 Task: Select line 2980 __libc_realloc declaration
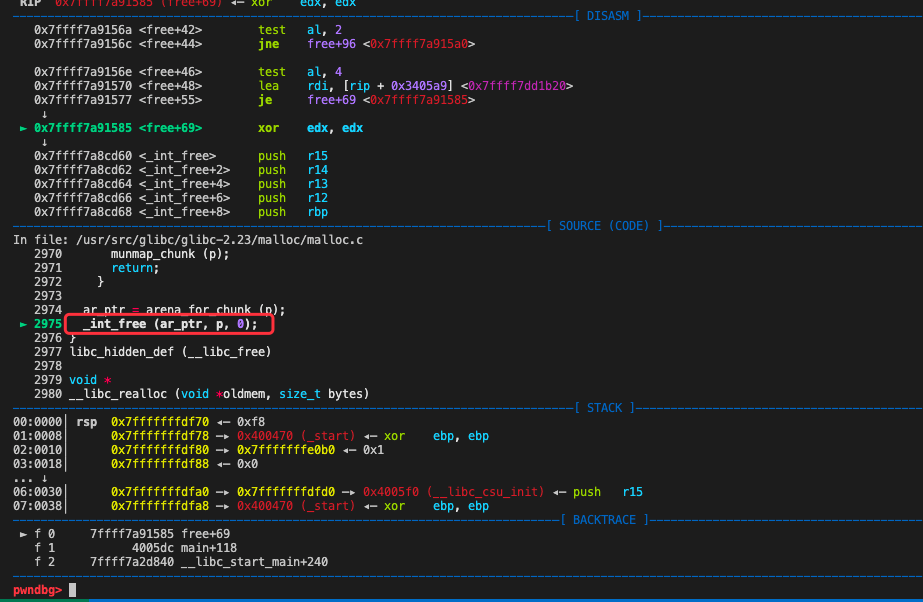tap(201, 394)
